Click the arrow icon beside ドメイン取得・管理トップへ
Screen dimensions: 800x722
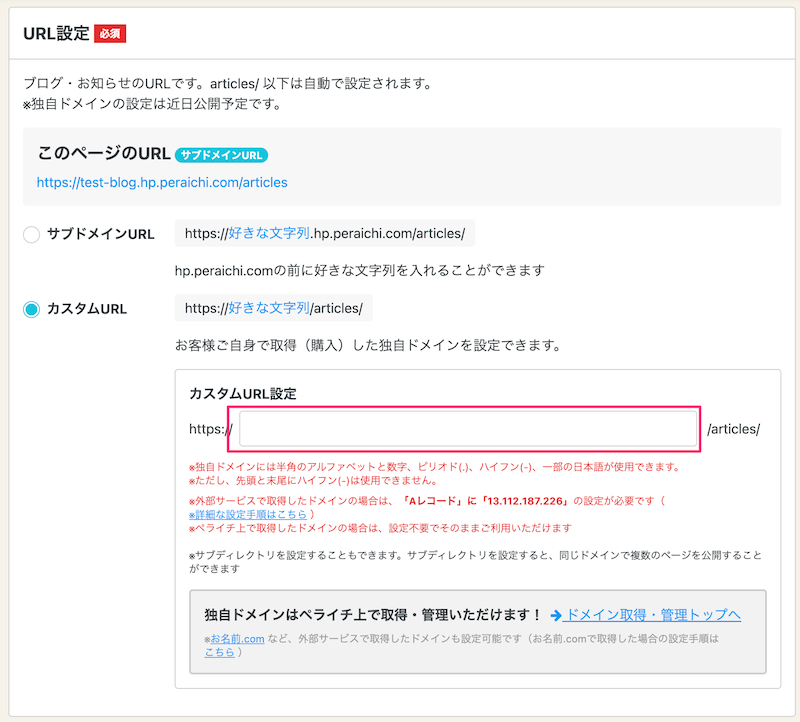coord(556,615)
